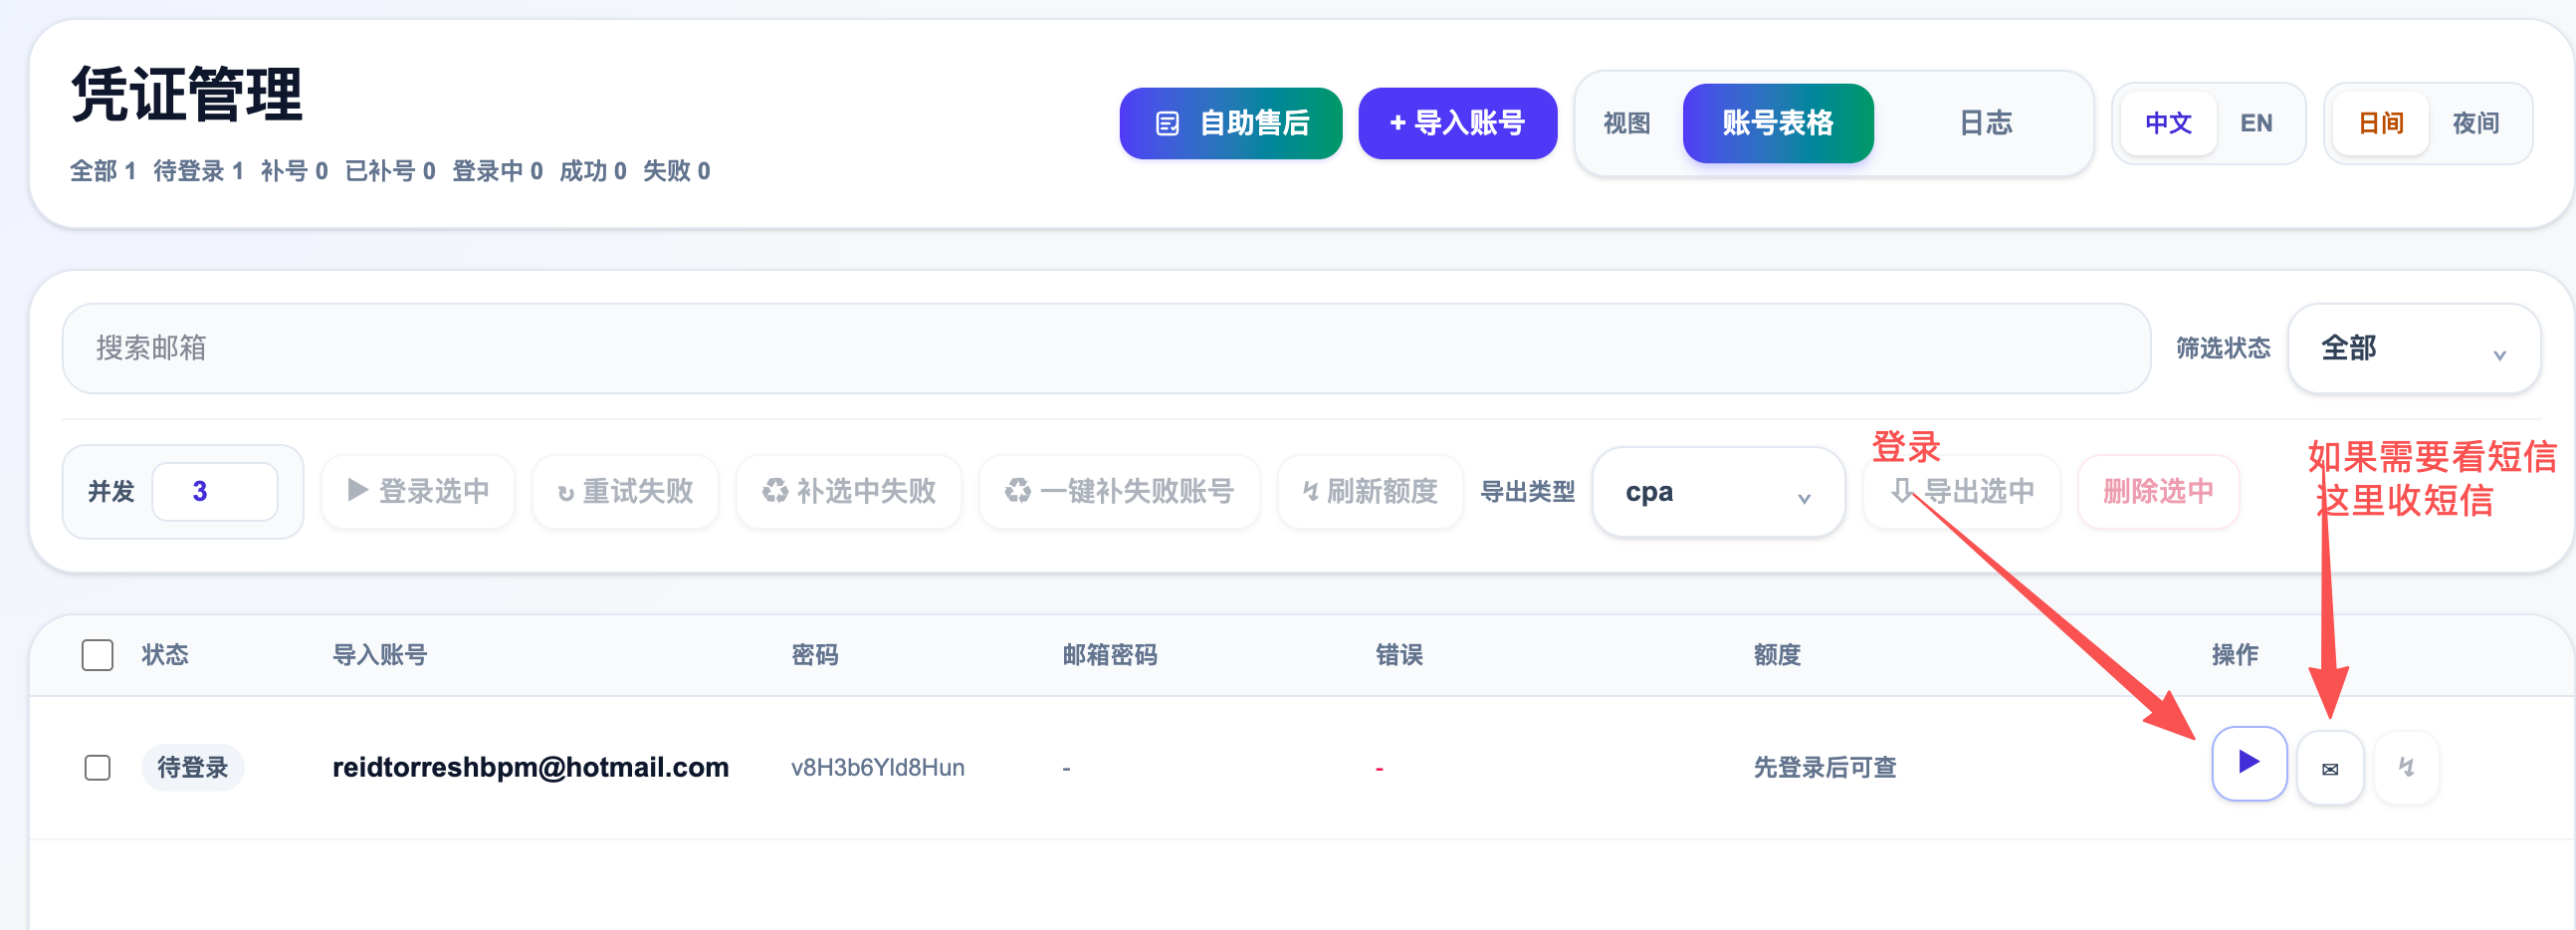The height and width of the screenshot is (930, 2576).
Task: Toggle the select-all checkbox in table header
Action: pyautogui.click(x=97, y=655)
